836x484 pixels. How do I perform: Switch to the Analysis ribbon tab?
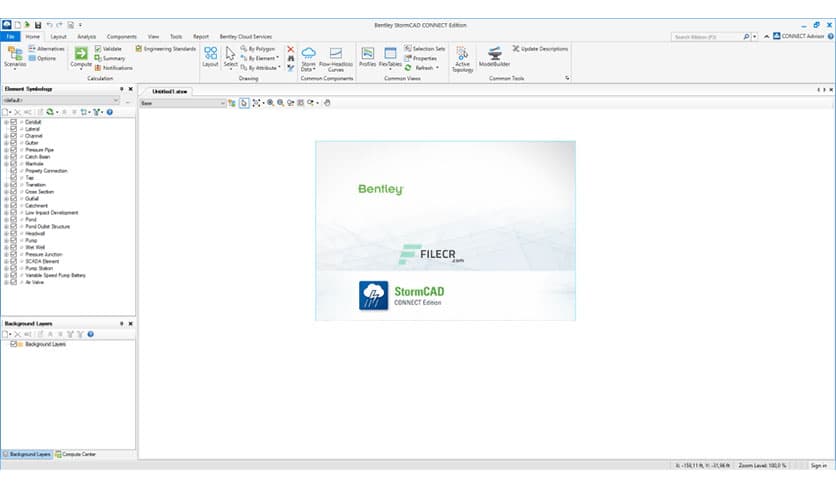pyautogui.click(x=86, y=37)
